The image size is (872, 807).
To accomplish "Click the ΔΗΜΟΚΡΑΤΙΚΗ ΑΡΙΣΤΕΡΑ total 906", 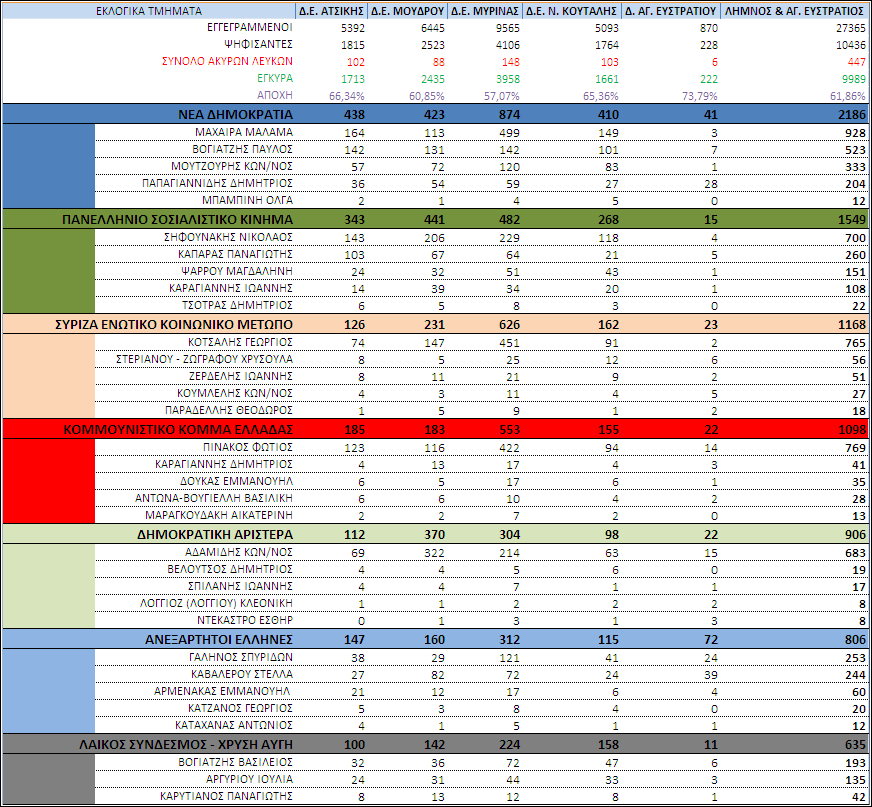I will pyautogui.click(x=856, y=534).
